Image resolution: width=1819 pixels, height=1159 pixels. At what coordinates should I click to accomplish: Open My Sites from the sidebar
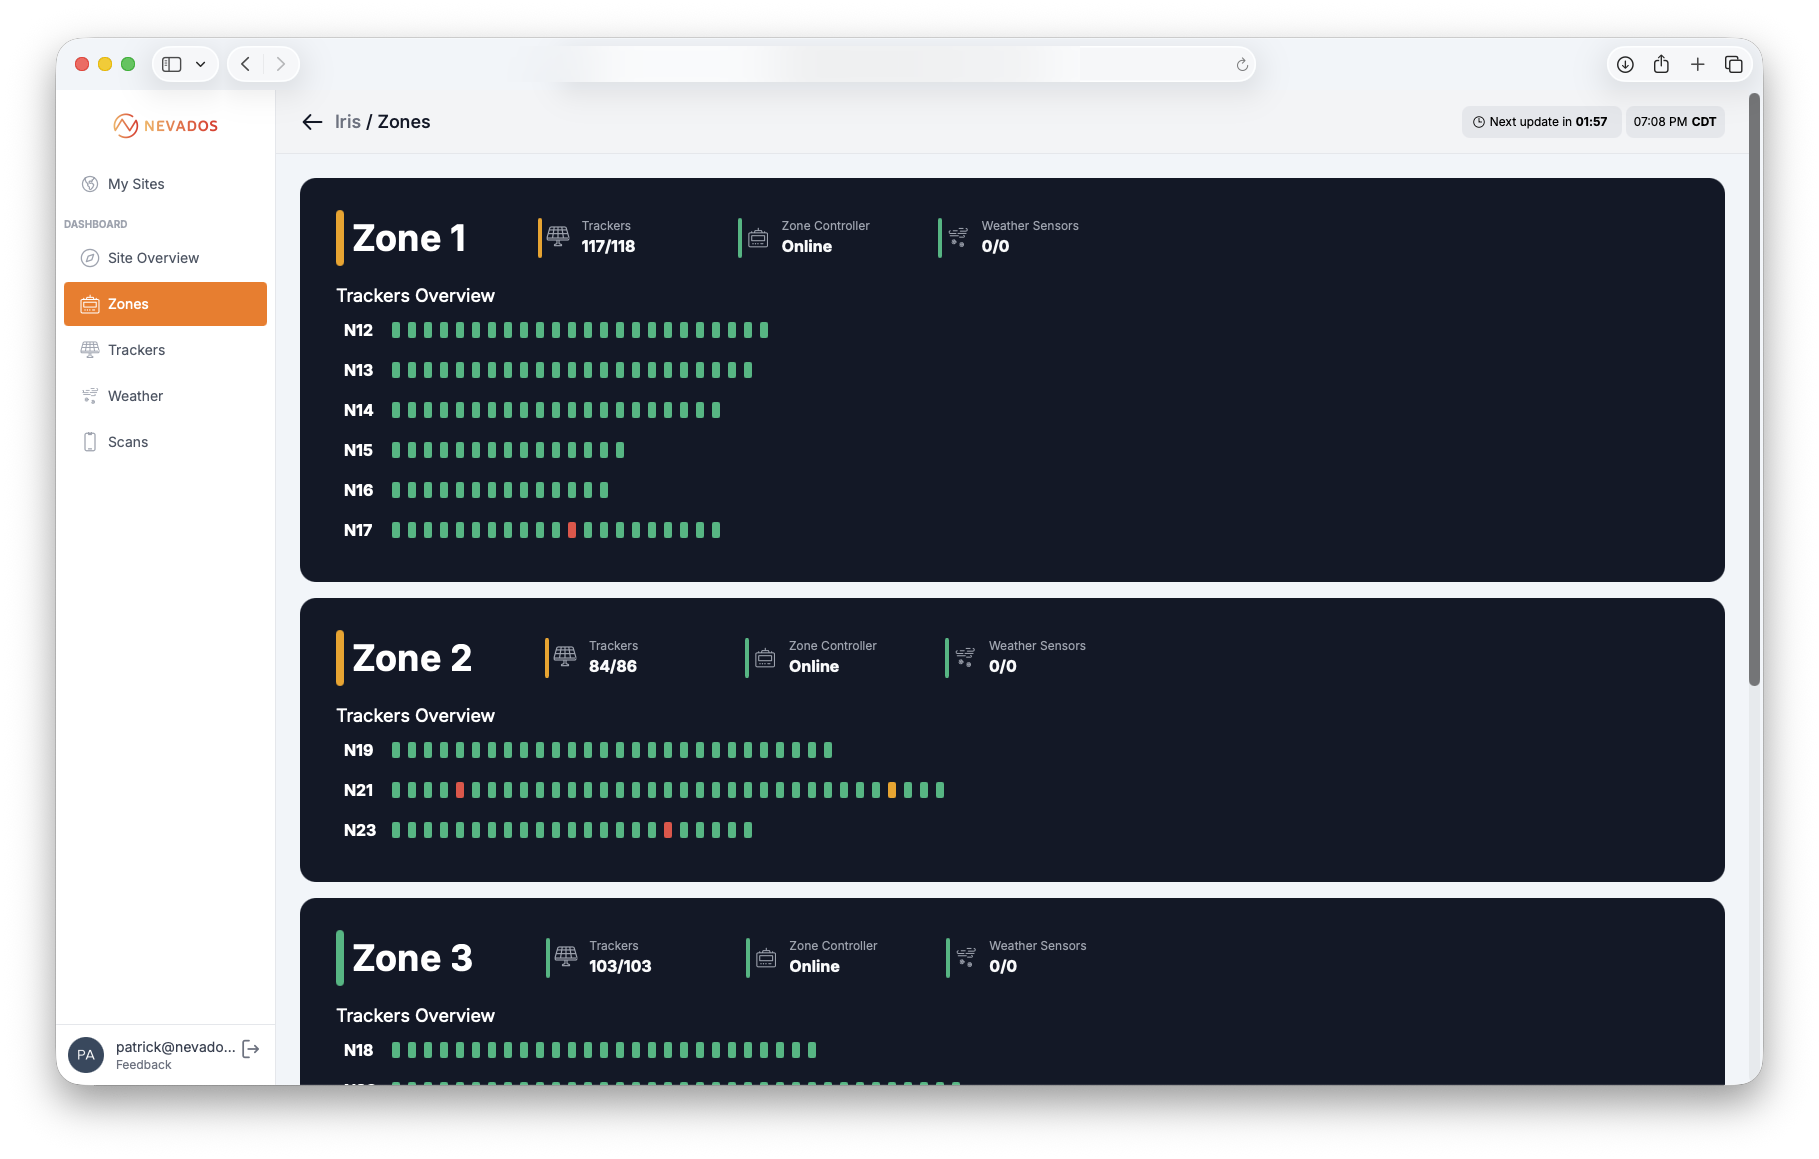point(135,184)
